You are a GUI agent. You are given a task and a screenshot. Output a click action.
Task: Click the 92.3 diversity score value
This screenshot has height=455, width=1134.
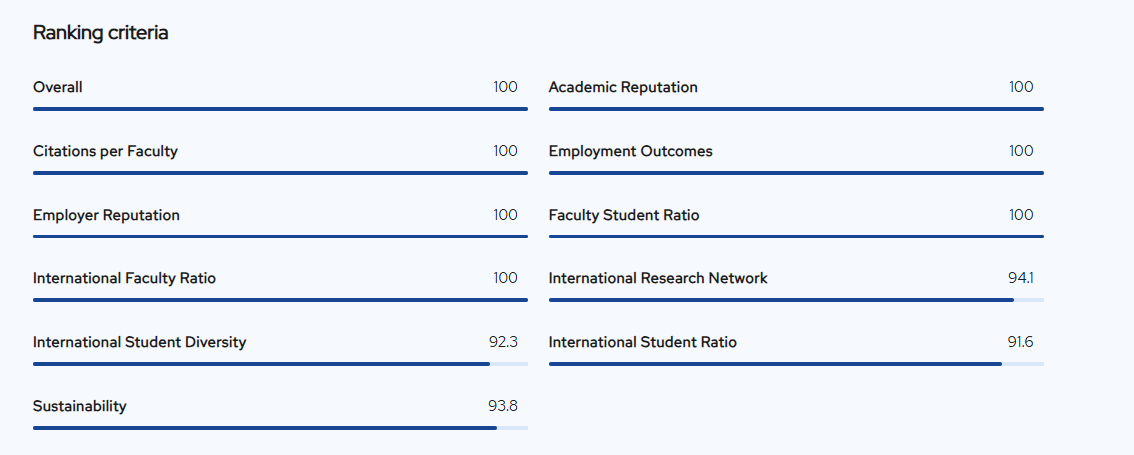[503, 342]
